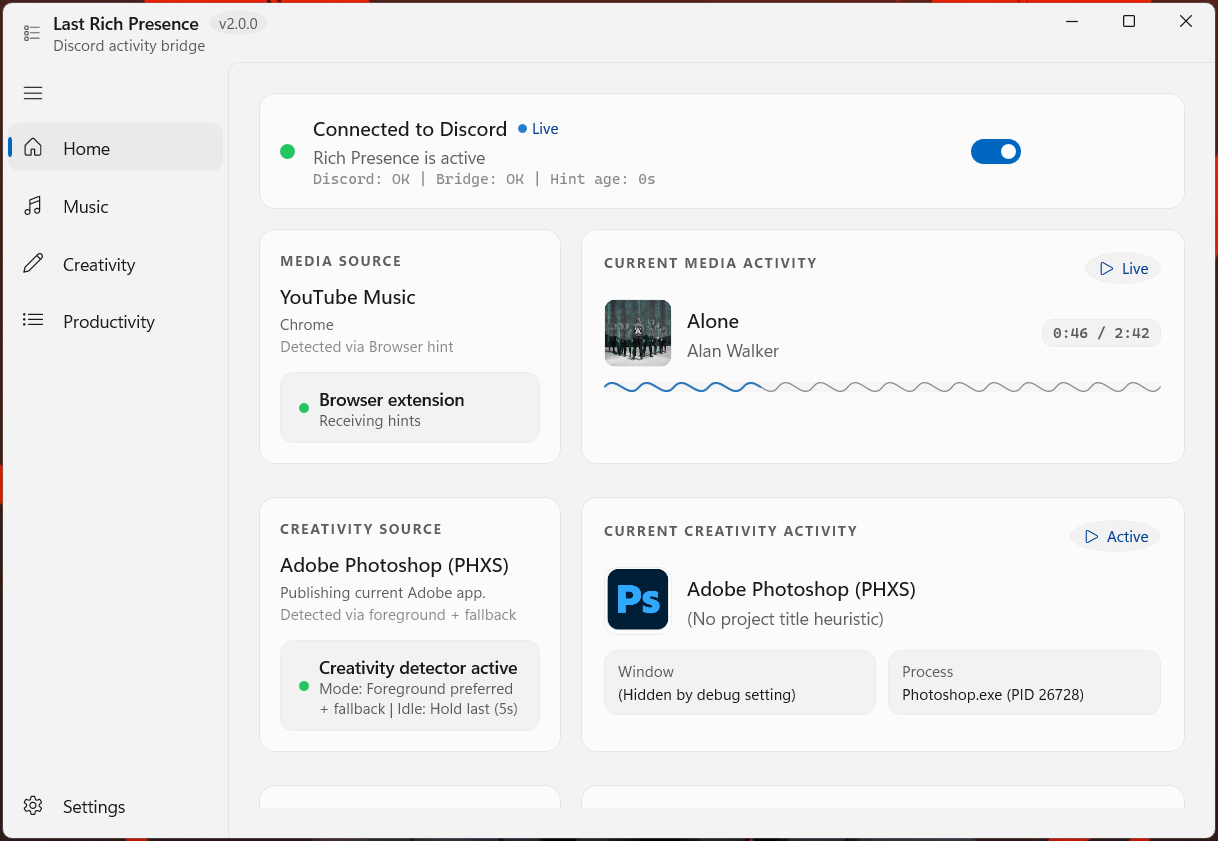Click the song title Alone
Screen dimensions: 1218x841
coord(713,321)
